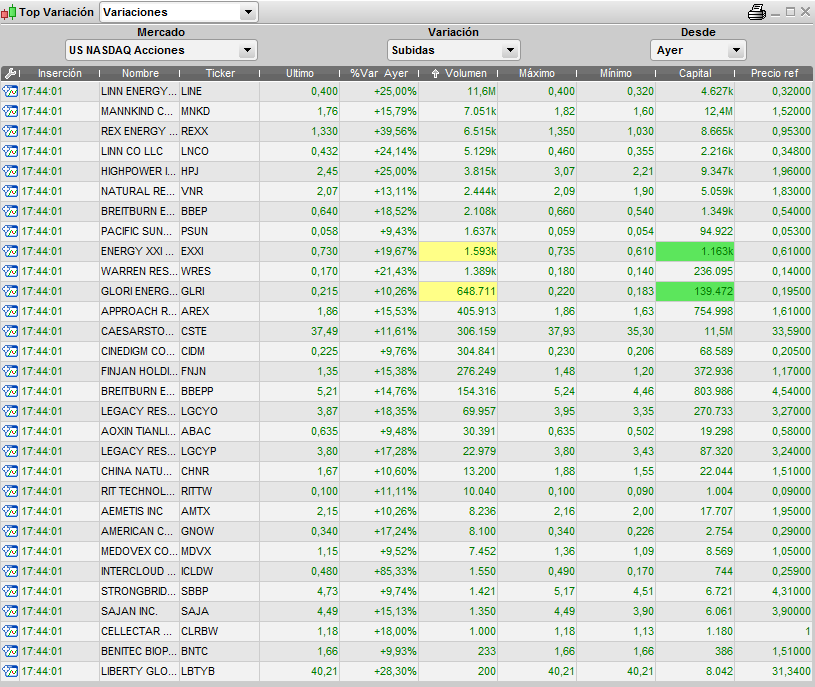
Task: Sort by Volumen column header
Action: (458, 73)
